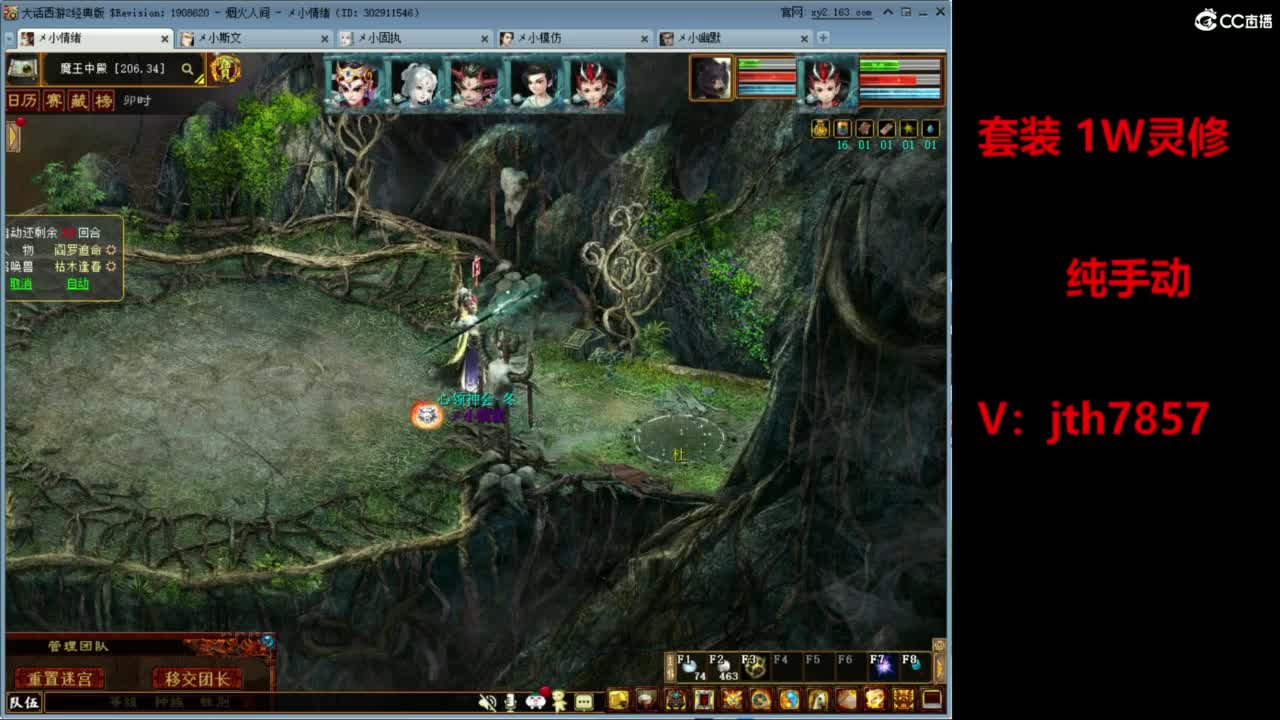Click the water-drop buff icon at the row's end
Viewport: 1280px width, 720px height.
(x=930, y=129)
